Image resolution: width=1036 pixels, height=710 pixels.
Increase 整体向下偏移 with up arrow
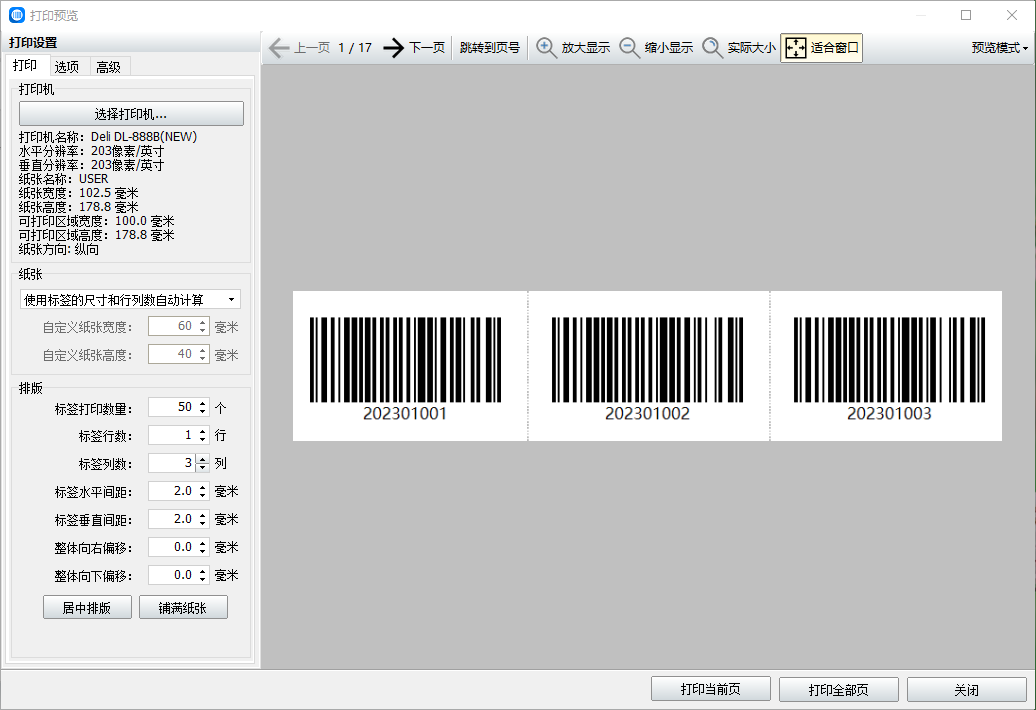[x=203, y=571]
